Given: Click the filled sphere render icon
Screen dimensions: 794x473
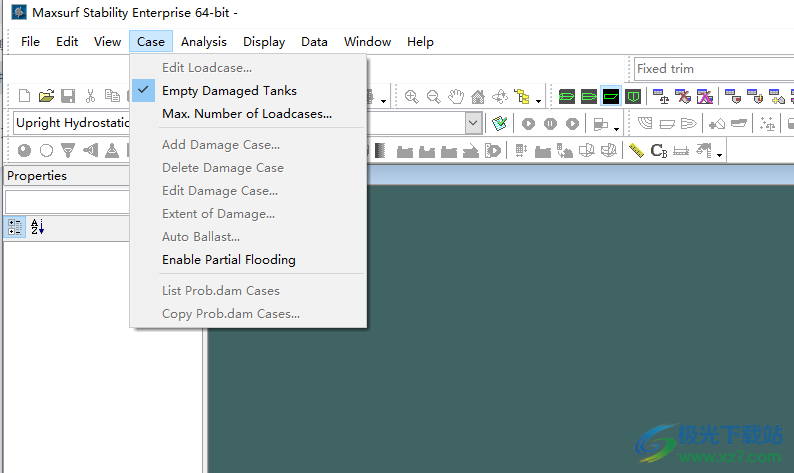Looking at the screenshot, I should 24,150.
